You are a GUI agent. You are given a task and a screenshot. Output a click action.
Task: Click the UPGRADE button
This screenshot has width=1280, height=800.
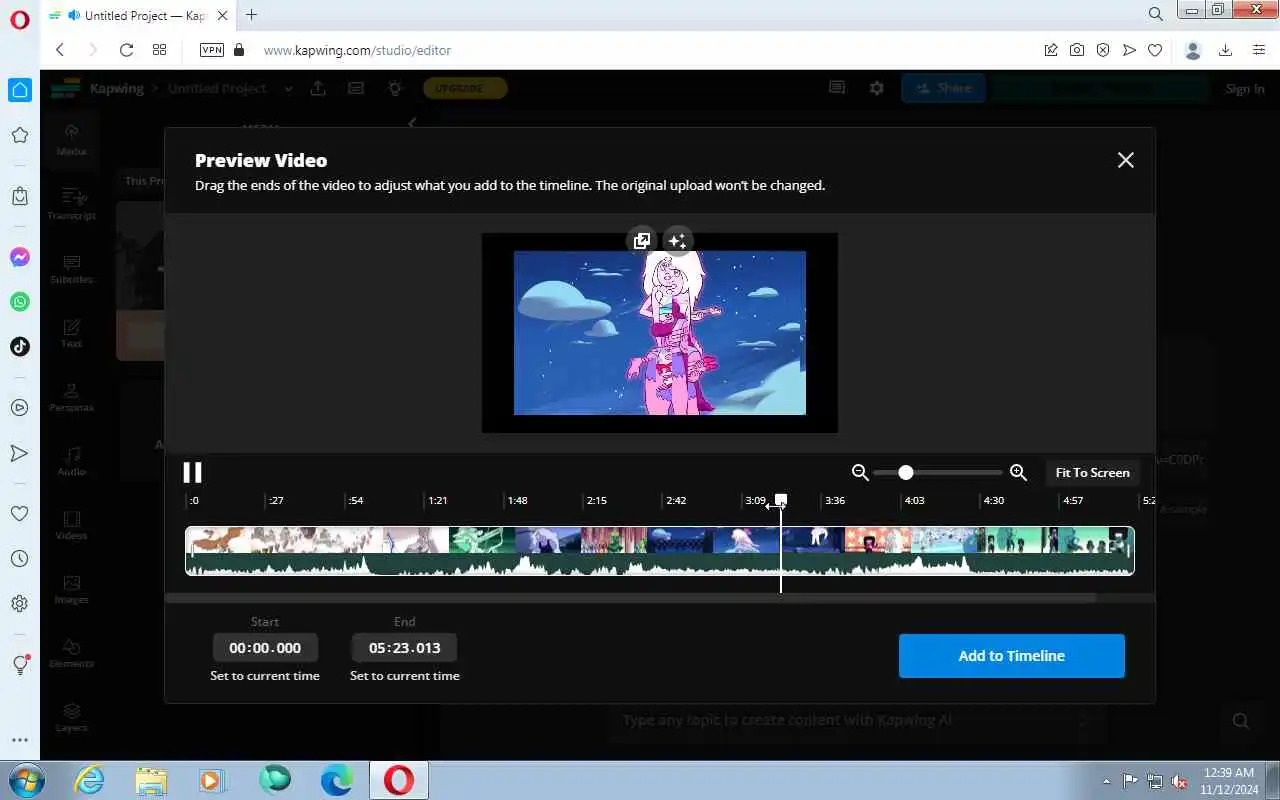(465, 88)
